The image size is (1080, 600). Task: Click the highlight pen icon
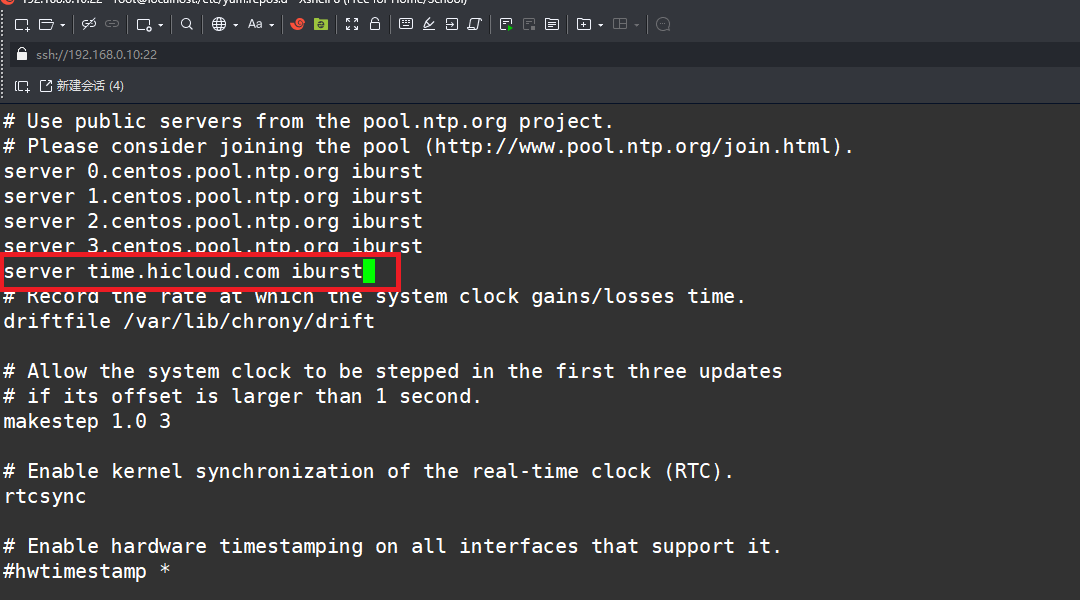[x=428, y=24]
